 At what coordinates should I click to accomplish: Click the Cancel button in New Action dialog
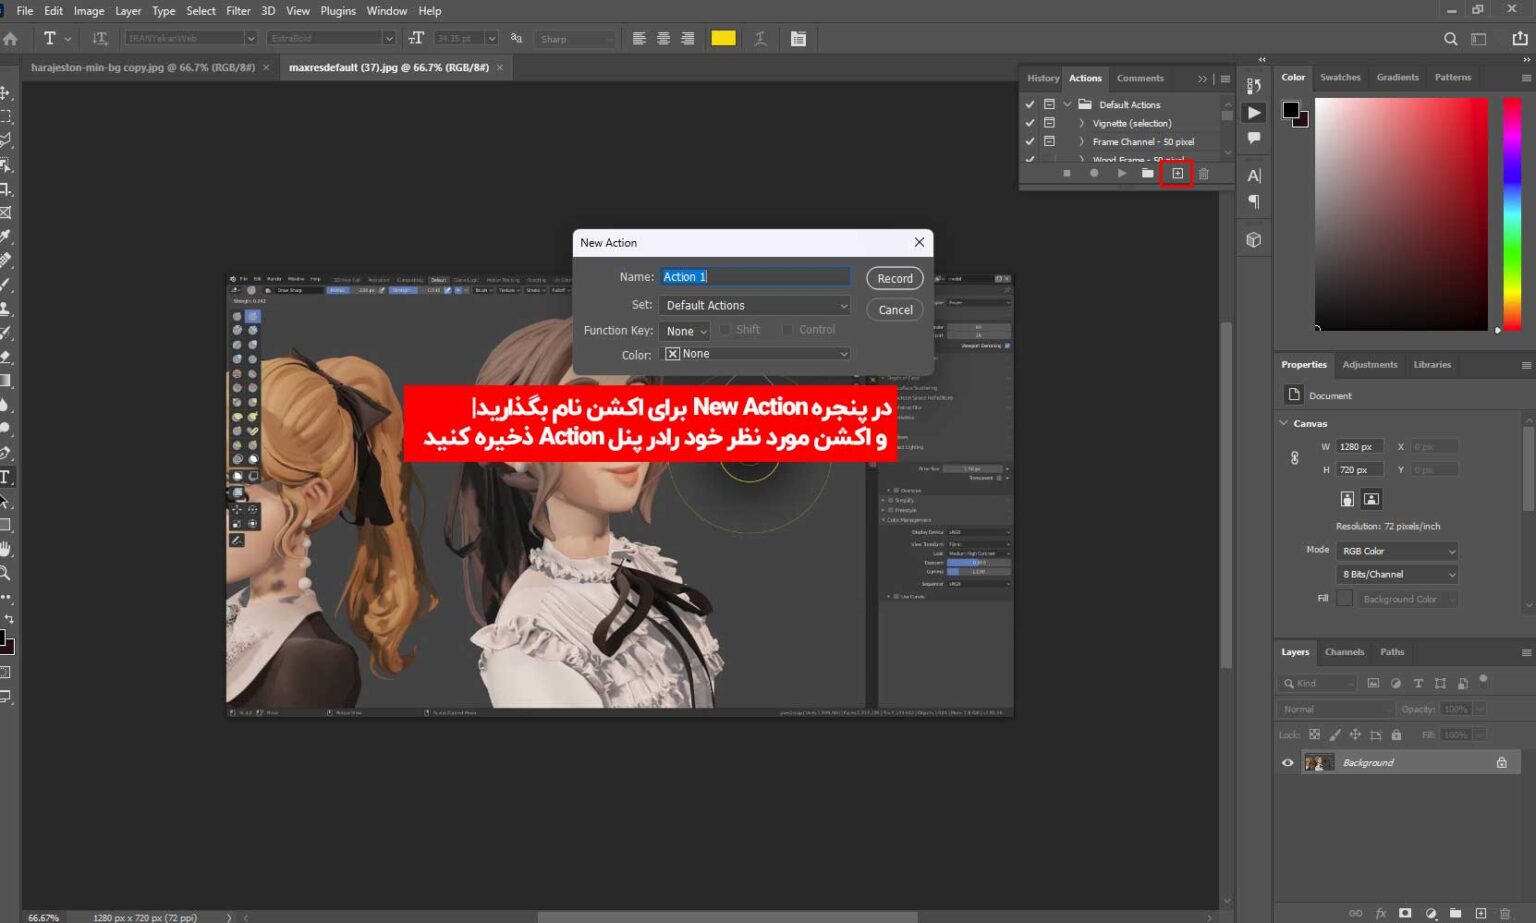click(895, 310)
